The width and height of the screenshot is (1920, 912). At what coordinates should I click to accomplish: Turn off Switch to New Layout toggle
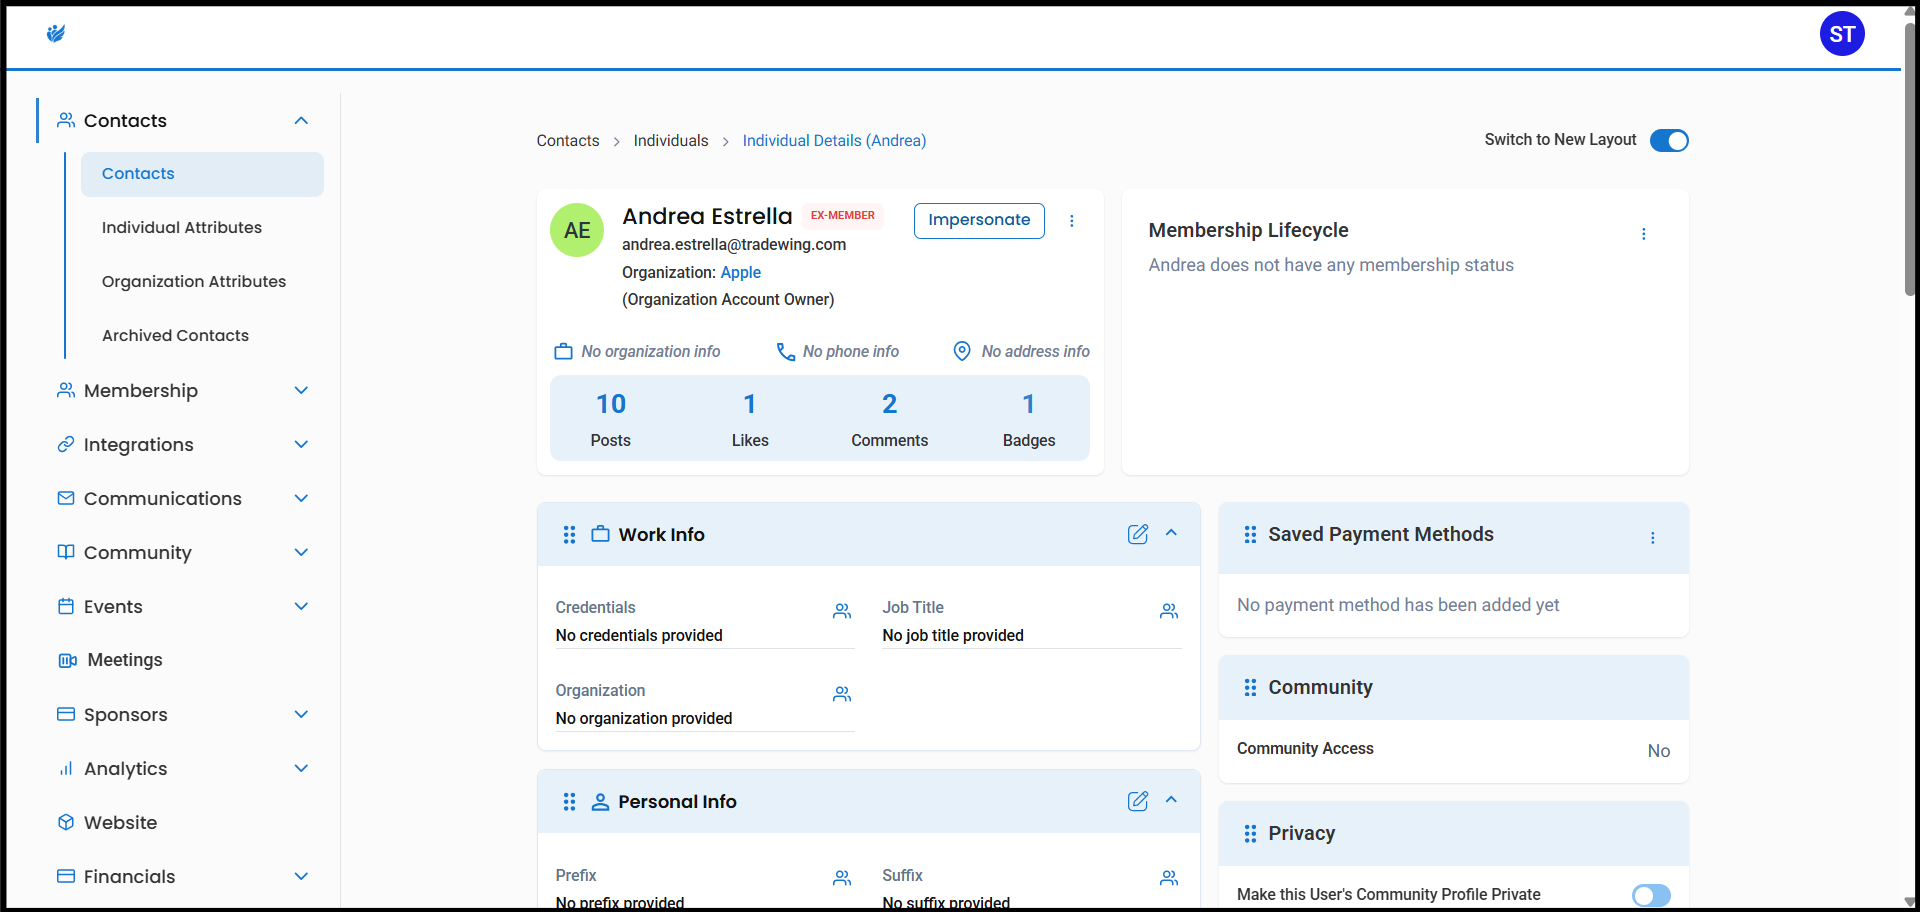click(x=1669, y=141)
